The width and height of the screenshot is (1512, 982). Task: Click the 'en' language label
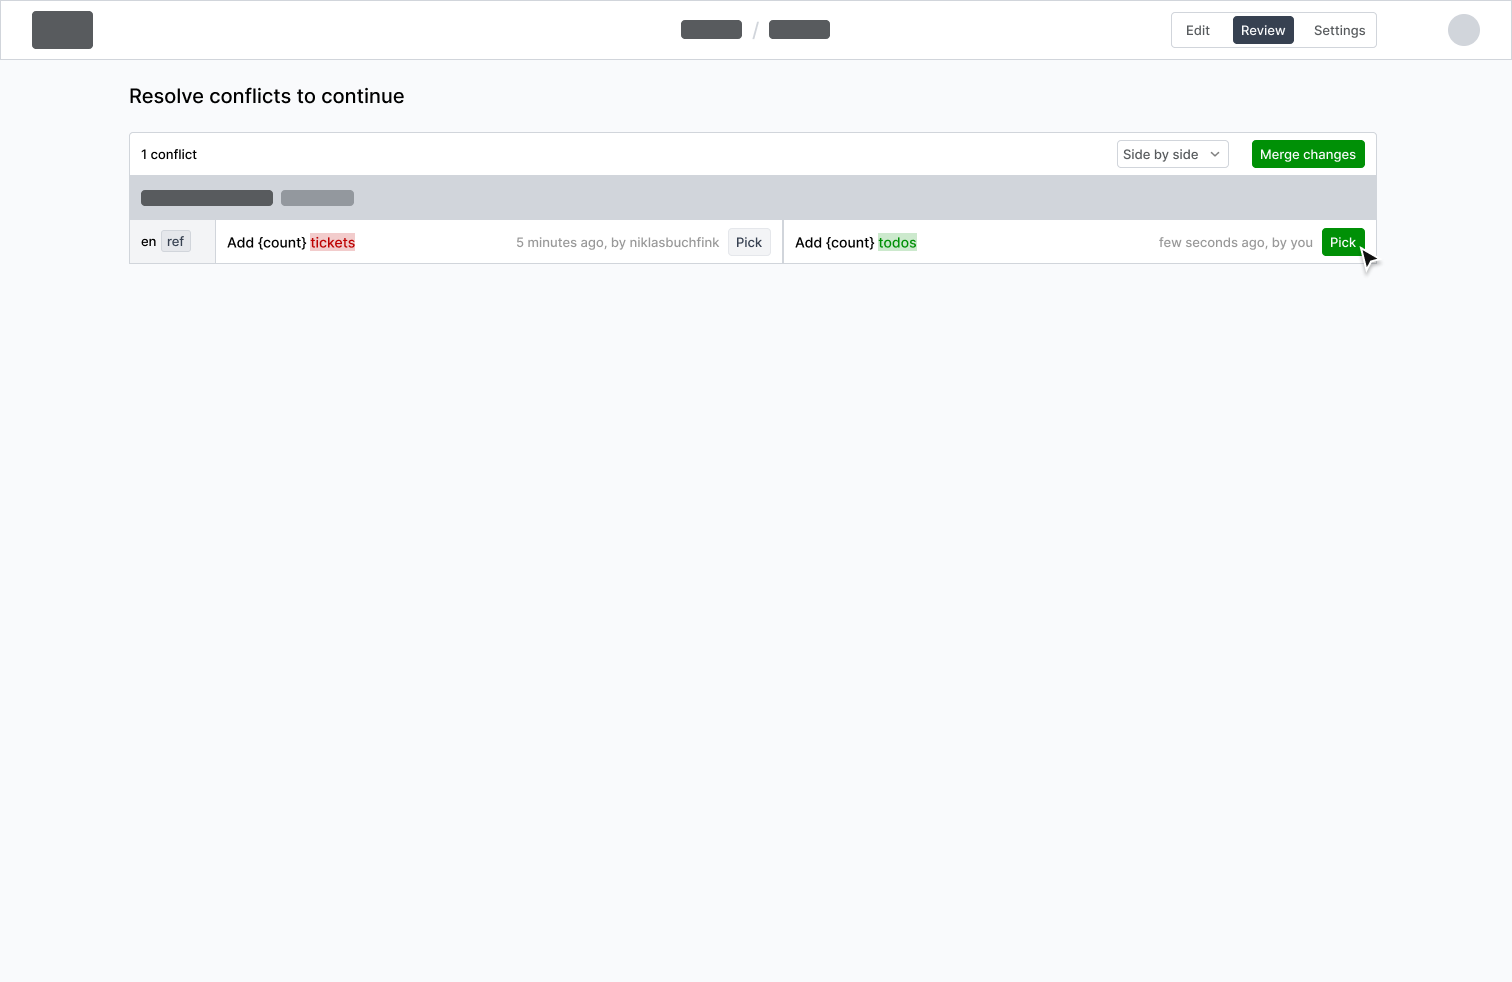[x=148, y=241]
